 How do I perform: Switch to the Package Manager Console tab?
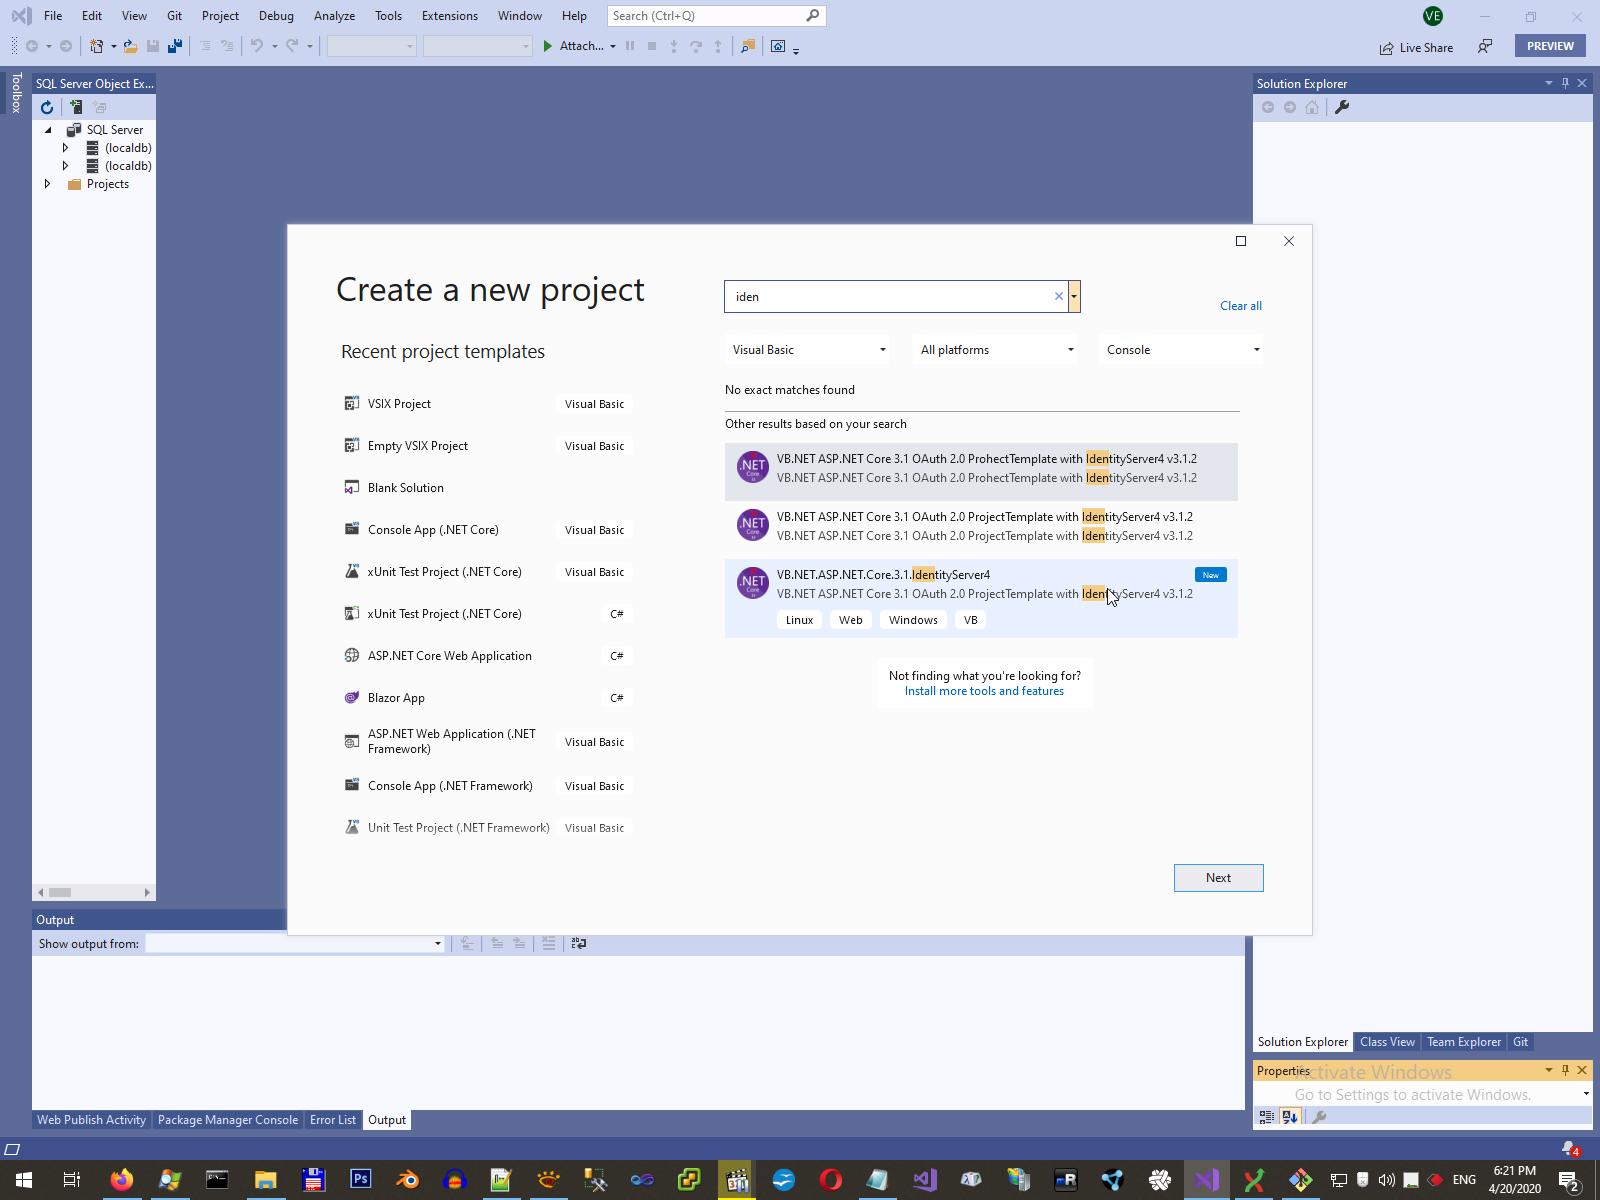click(227, 1120)
